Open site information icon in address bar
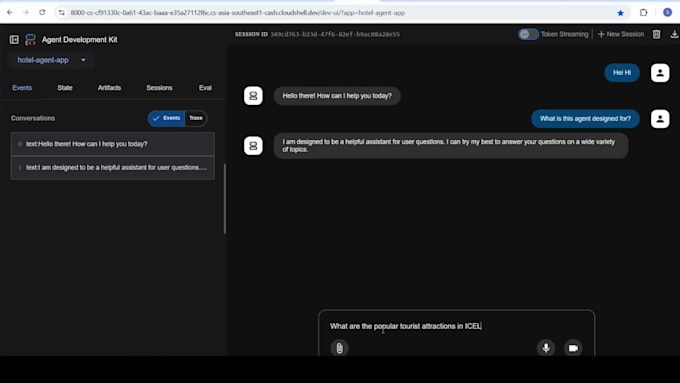This screenshot has height=383, width=680. point(62,13)
